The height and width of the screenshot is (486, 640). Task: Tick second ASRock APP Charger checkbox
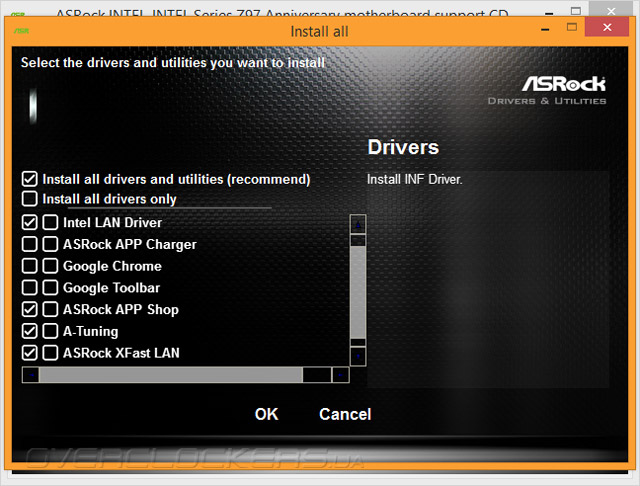[x=50, y=244]
